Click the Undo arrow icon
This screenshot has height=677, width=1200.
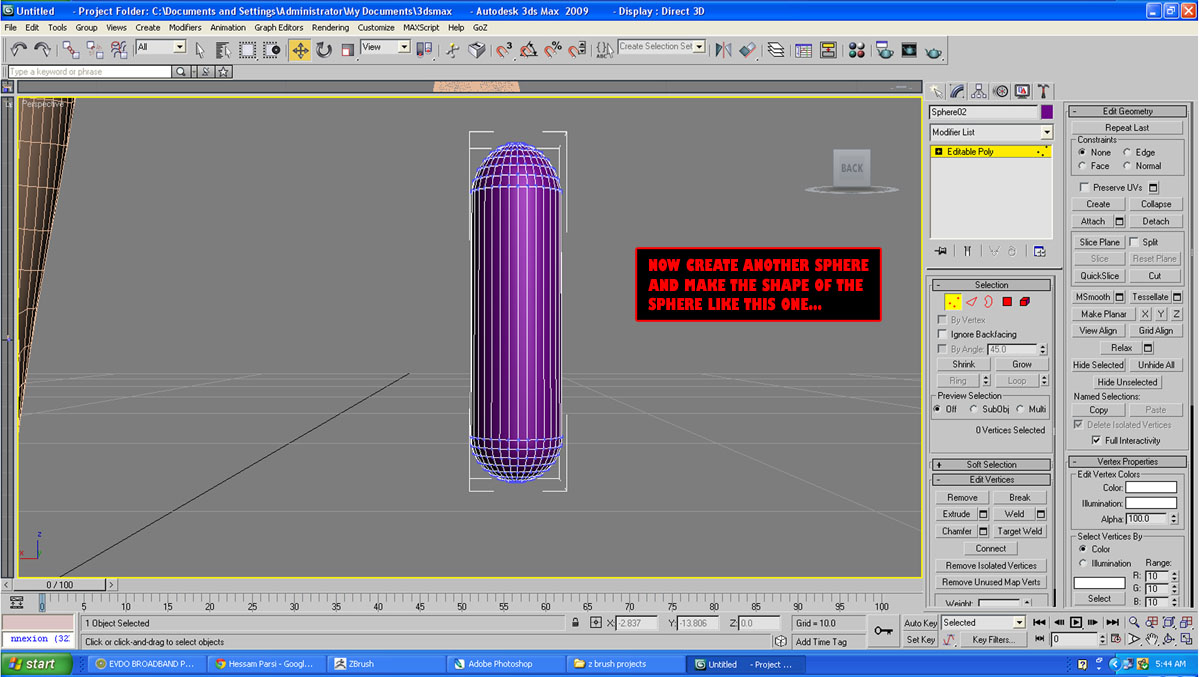pos(19,49)
